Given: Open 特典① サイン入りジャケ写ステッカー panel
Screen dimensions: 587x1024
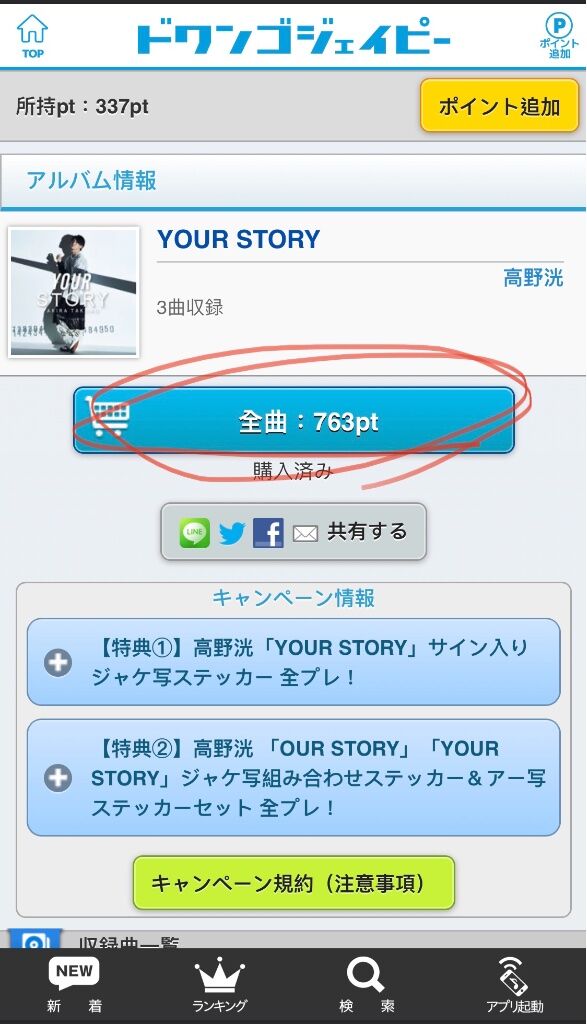Looking at the screenshot, I should pyautogui.click(x=293, y=662).
